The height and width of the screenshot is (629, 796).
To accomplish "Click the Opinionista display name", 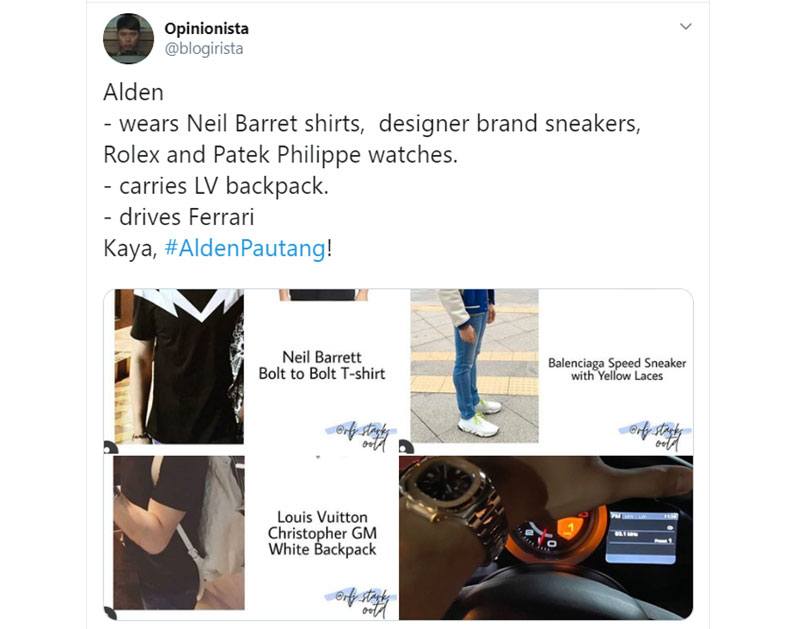I will coord(206,28).
